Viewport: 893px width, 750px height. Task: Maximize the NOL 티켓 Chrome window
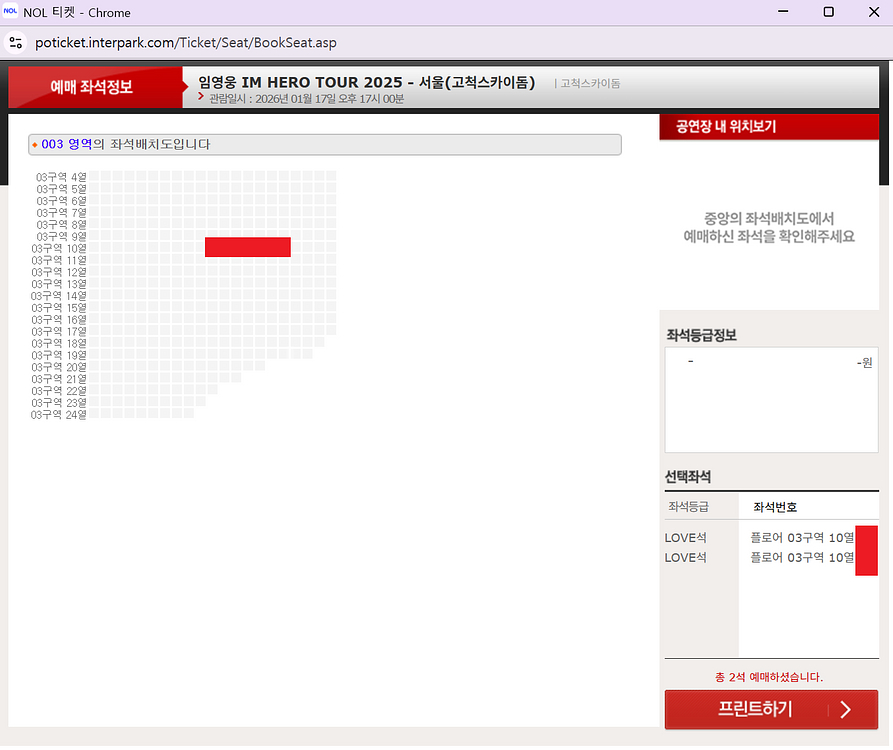click(828, 13)
